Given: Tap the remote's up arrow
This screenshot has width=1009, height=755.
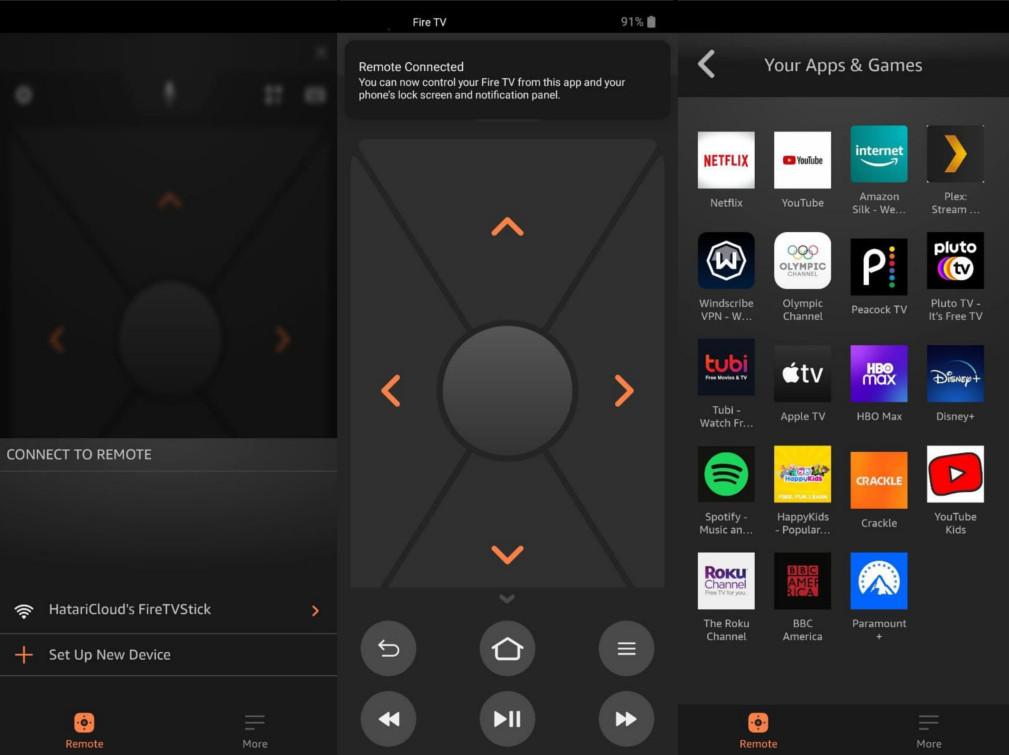Looking at the screenshot, I should tap(507, 227).
